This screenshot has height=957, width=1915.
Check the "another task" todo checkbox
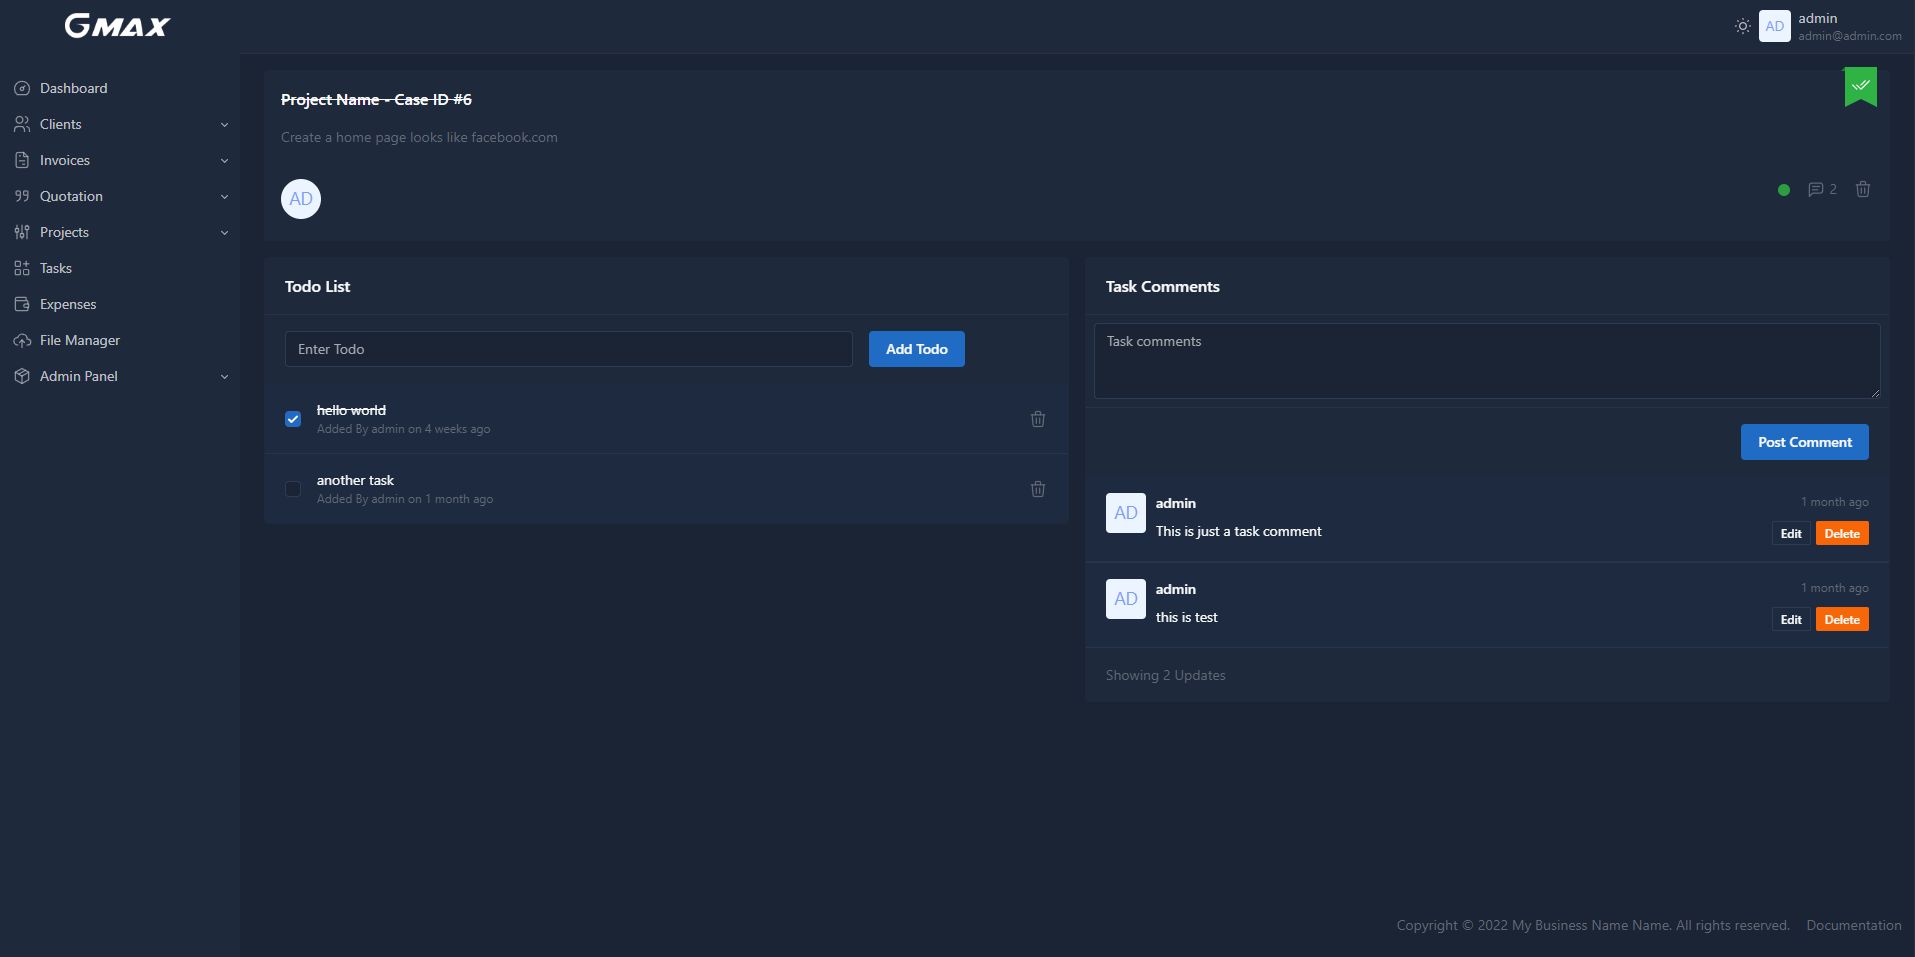click(293, 489)
